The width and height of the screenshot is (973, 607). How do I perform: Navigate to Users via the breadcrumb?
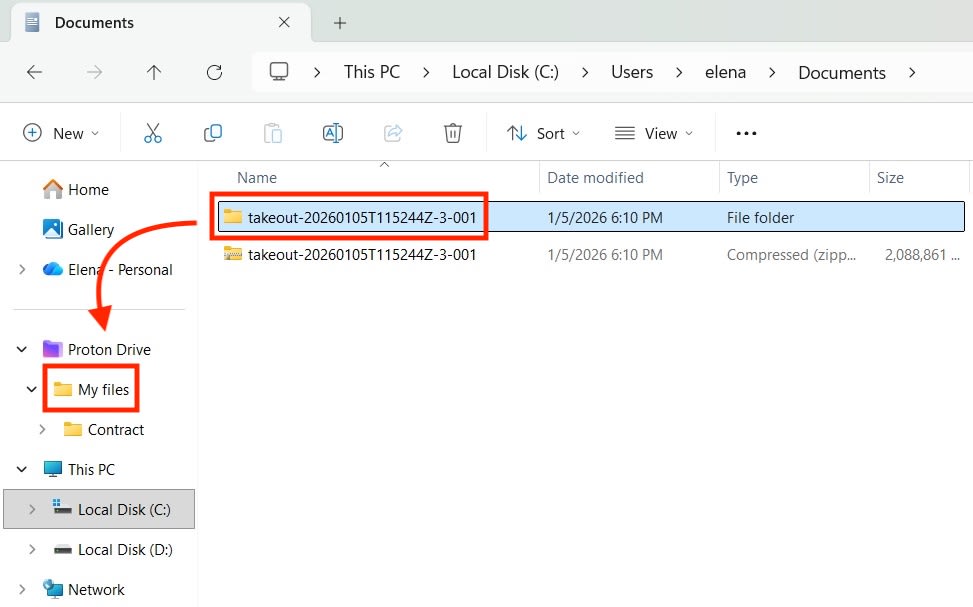pos(632,72)
